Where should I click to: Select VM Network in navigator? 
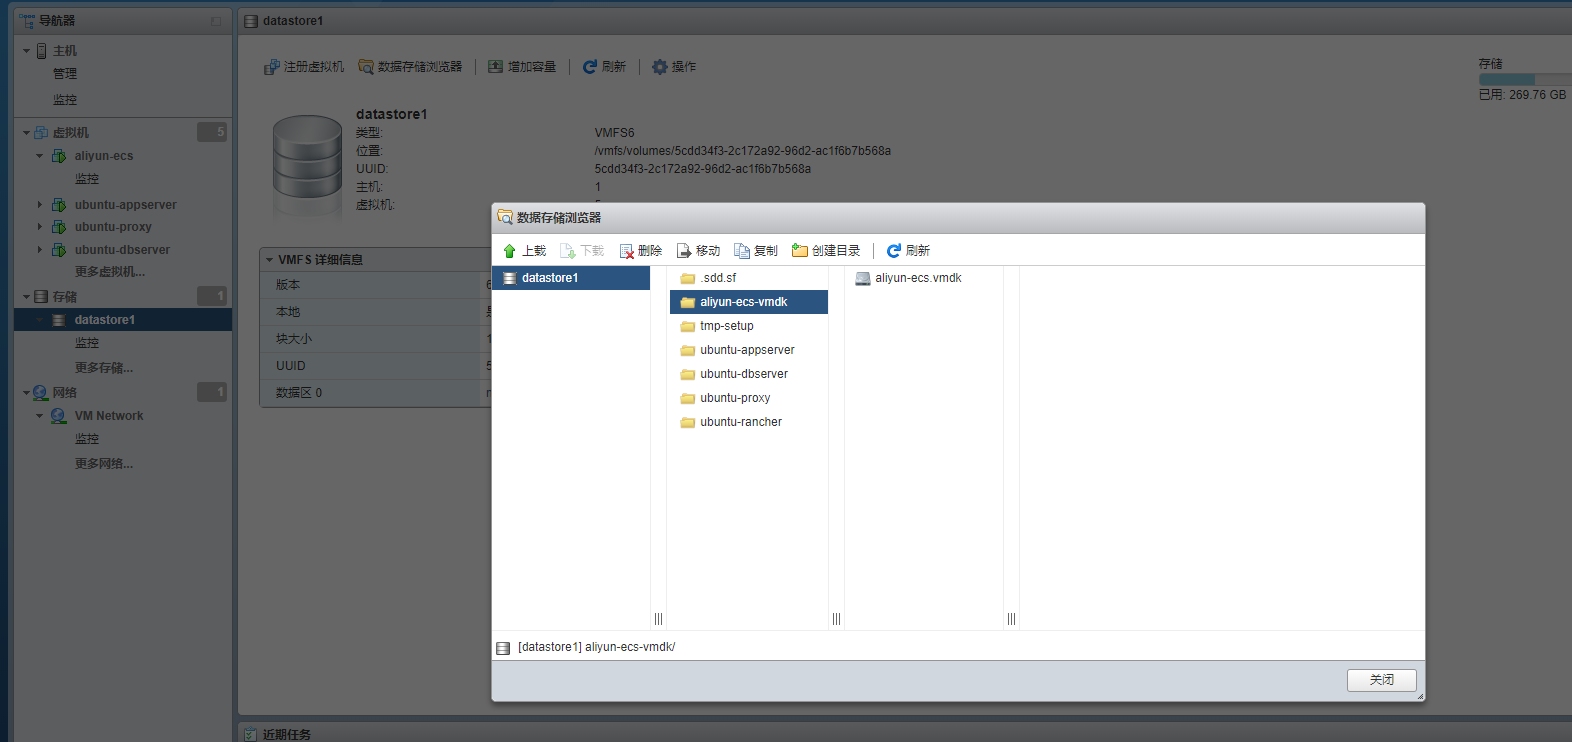108,416
